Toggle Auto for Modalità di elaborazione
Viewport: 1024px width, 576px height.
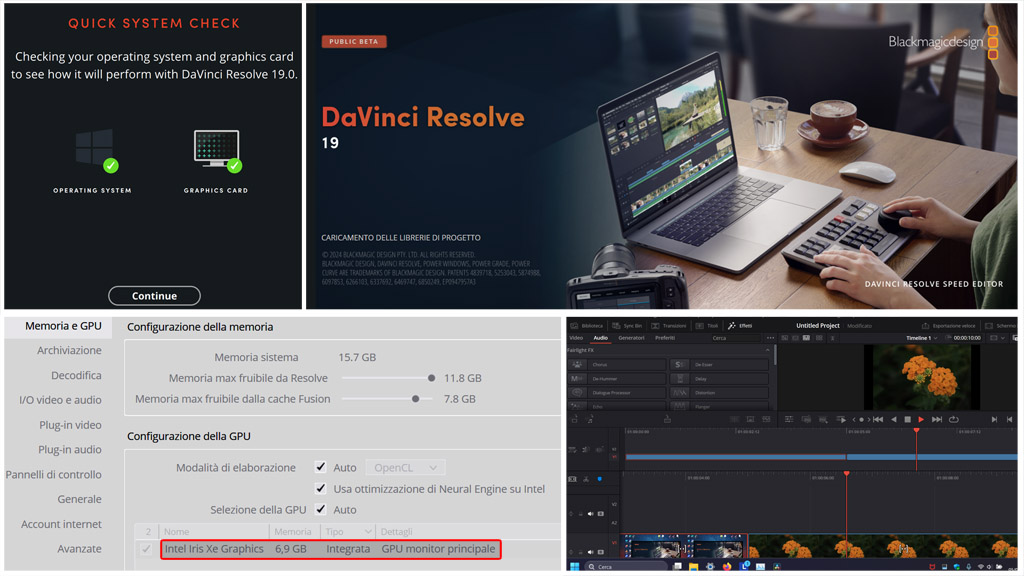[x=321, y=467]
